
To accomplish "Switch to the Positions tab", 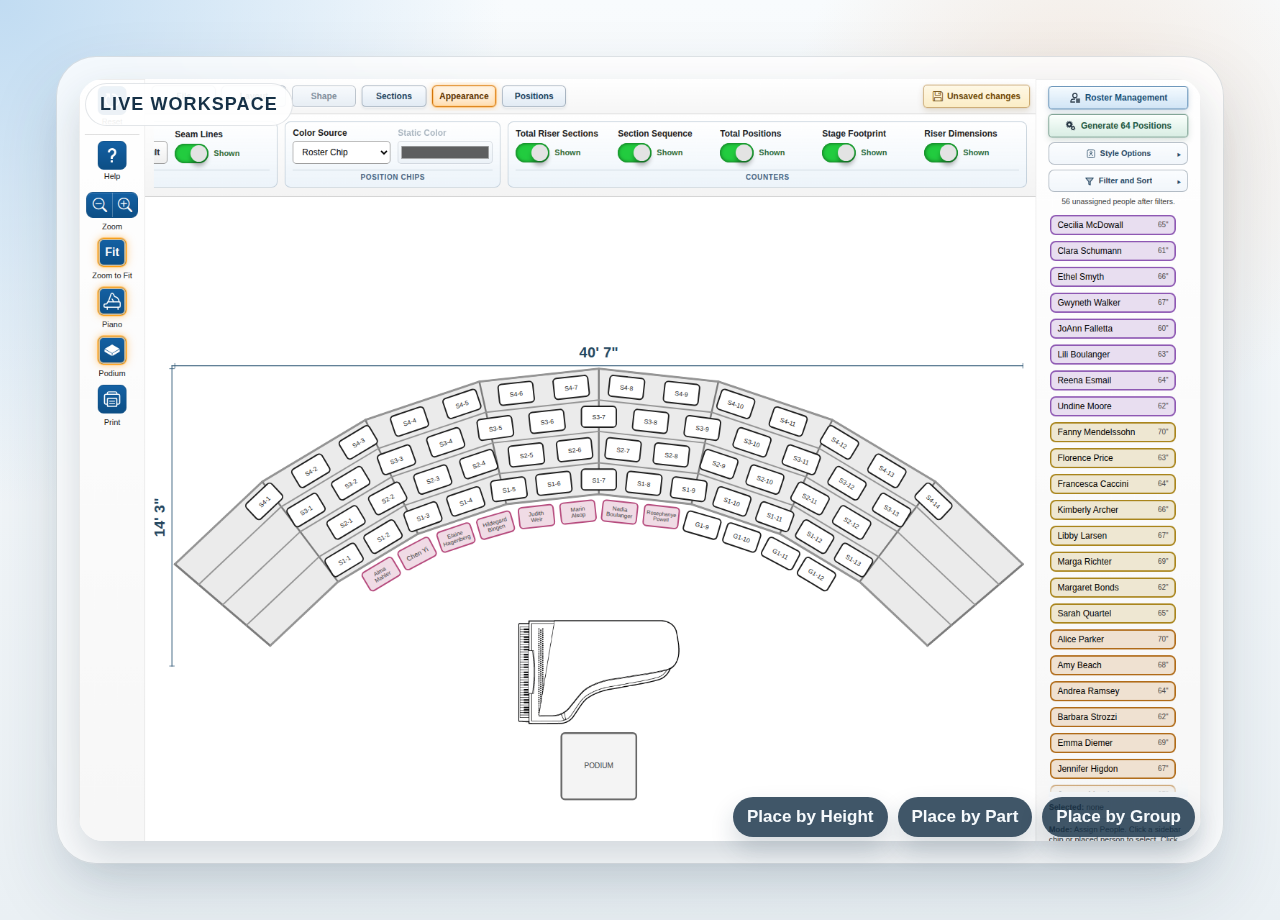I will [534, 96].
